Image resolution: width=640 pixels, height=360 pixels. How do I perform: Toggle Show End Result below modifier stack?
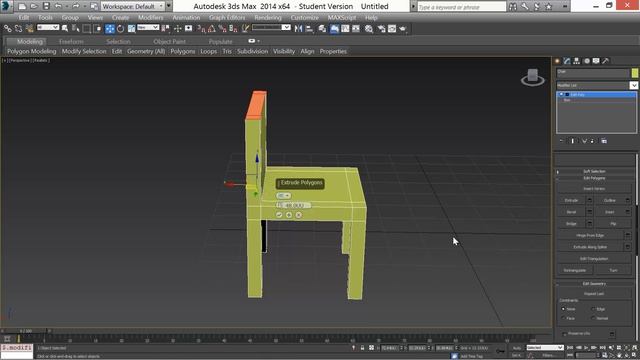point(573,141)
